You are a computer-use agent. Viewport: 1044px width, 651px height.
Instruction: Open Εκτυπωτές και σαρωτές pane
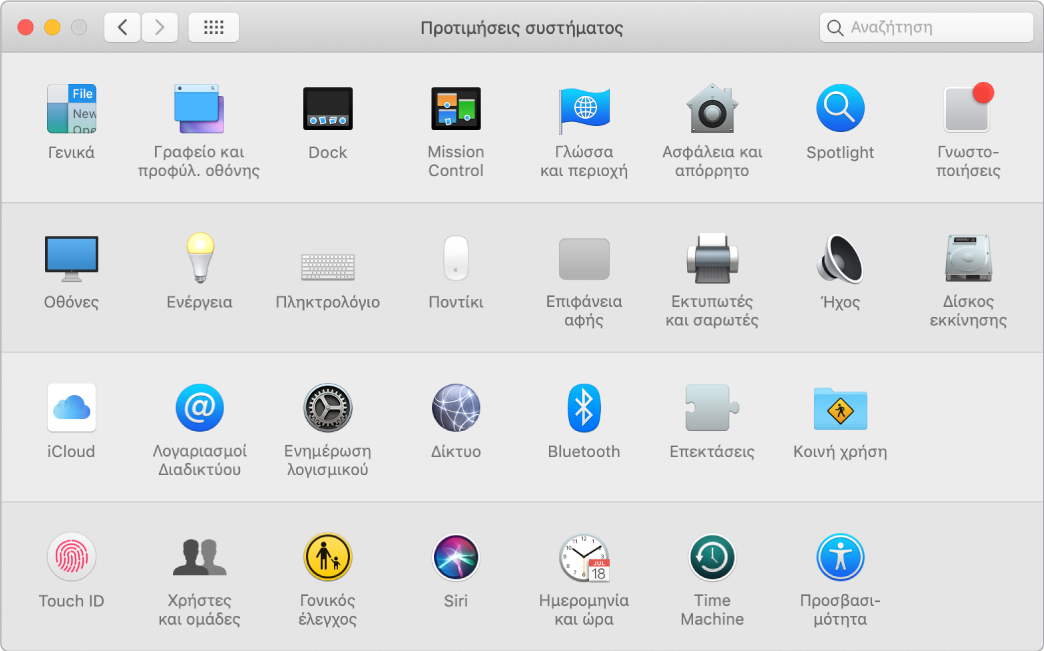712,259
